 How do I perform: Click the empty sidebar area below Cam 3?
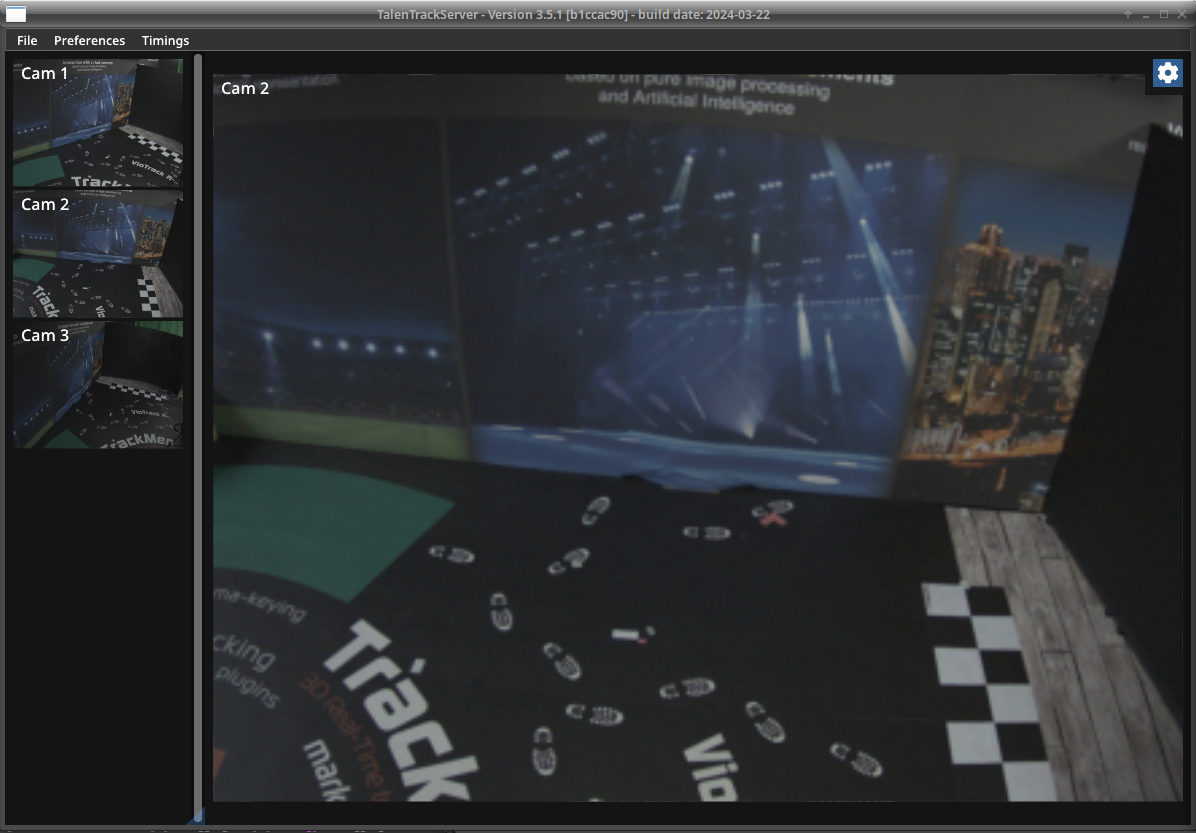click(x=98, y=630)
